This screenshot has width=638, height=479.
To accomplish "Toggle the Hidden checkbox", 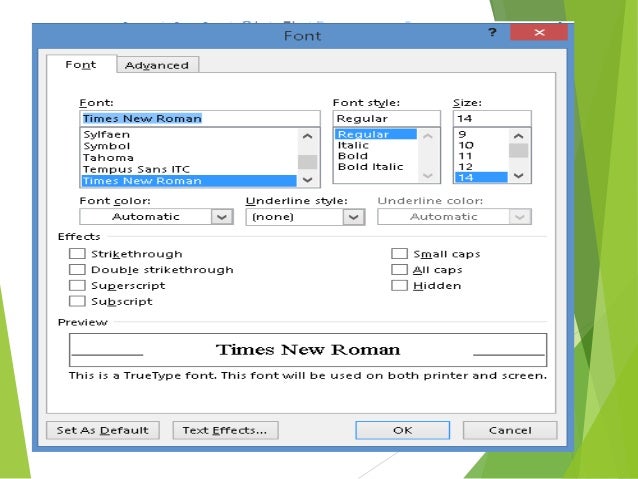I will [399, 285].
